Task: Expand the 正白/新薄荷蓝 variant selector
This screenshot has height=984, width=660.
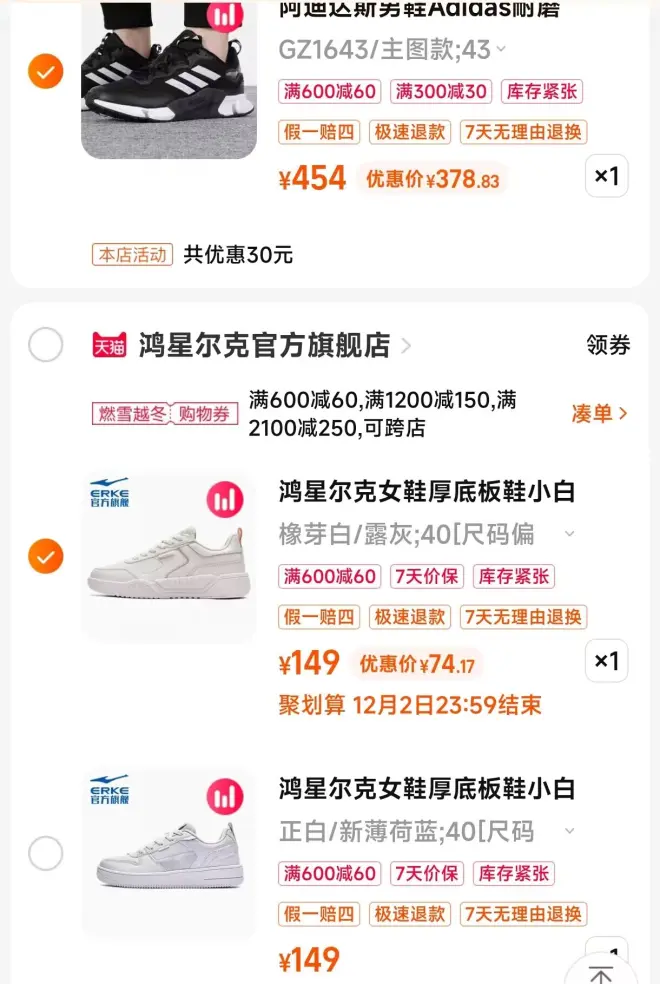Action: [x=569, y=831]
